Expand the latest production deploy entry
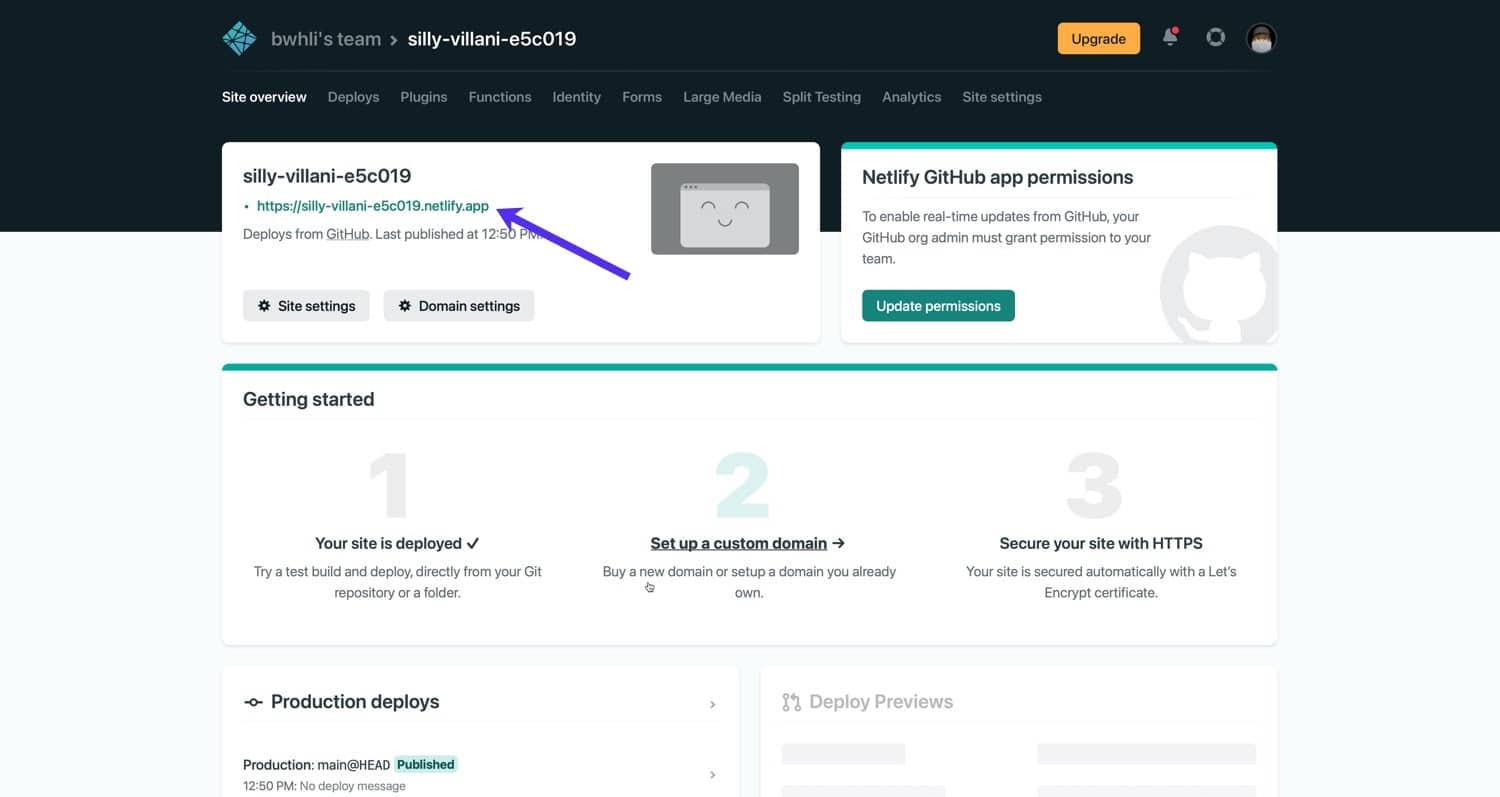Screen dimensions: 1500x797 [713, 774]
